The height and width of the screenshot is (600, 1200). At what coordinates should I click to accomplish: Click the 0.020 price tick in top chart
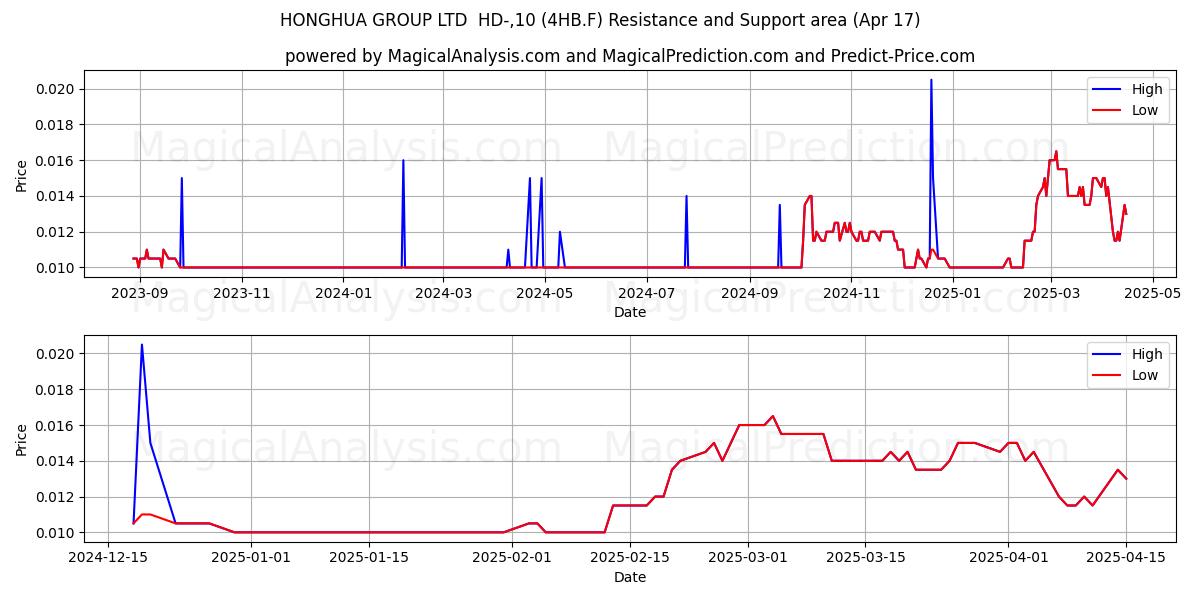point(57,89)
